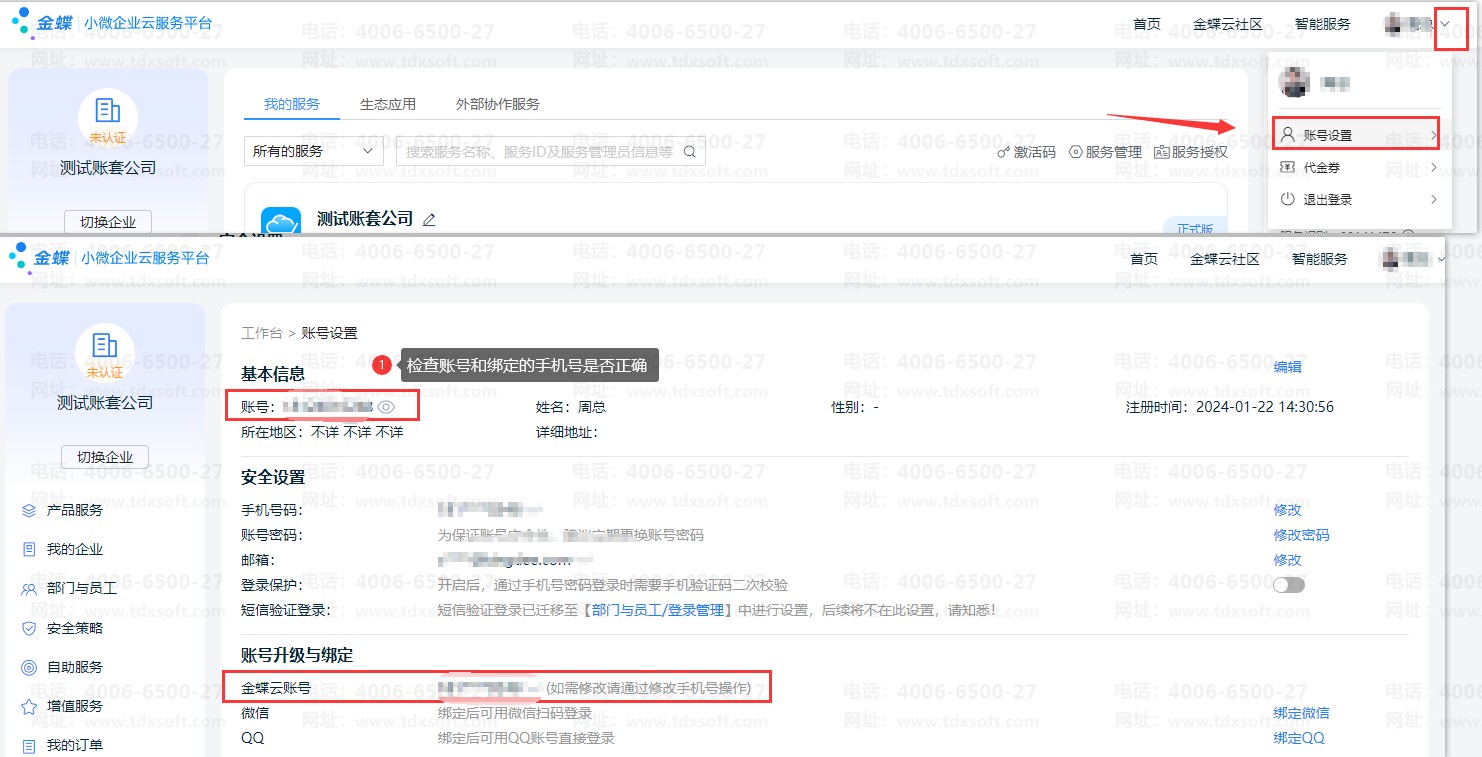Expand 账号设置 in the user menu
Image resolution: width=1482 pixels, height=757 pixels.
click(x=1356, y=135)
